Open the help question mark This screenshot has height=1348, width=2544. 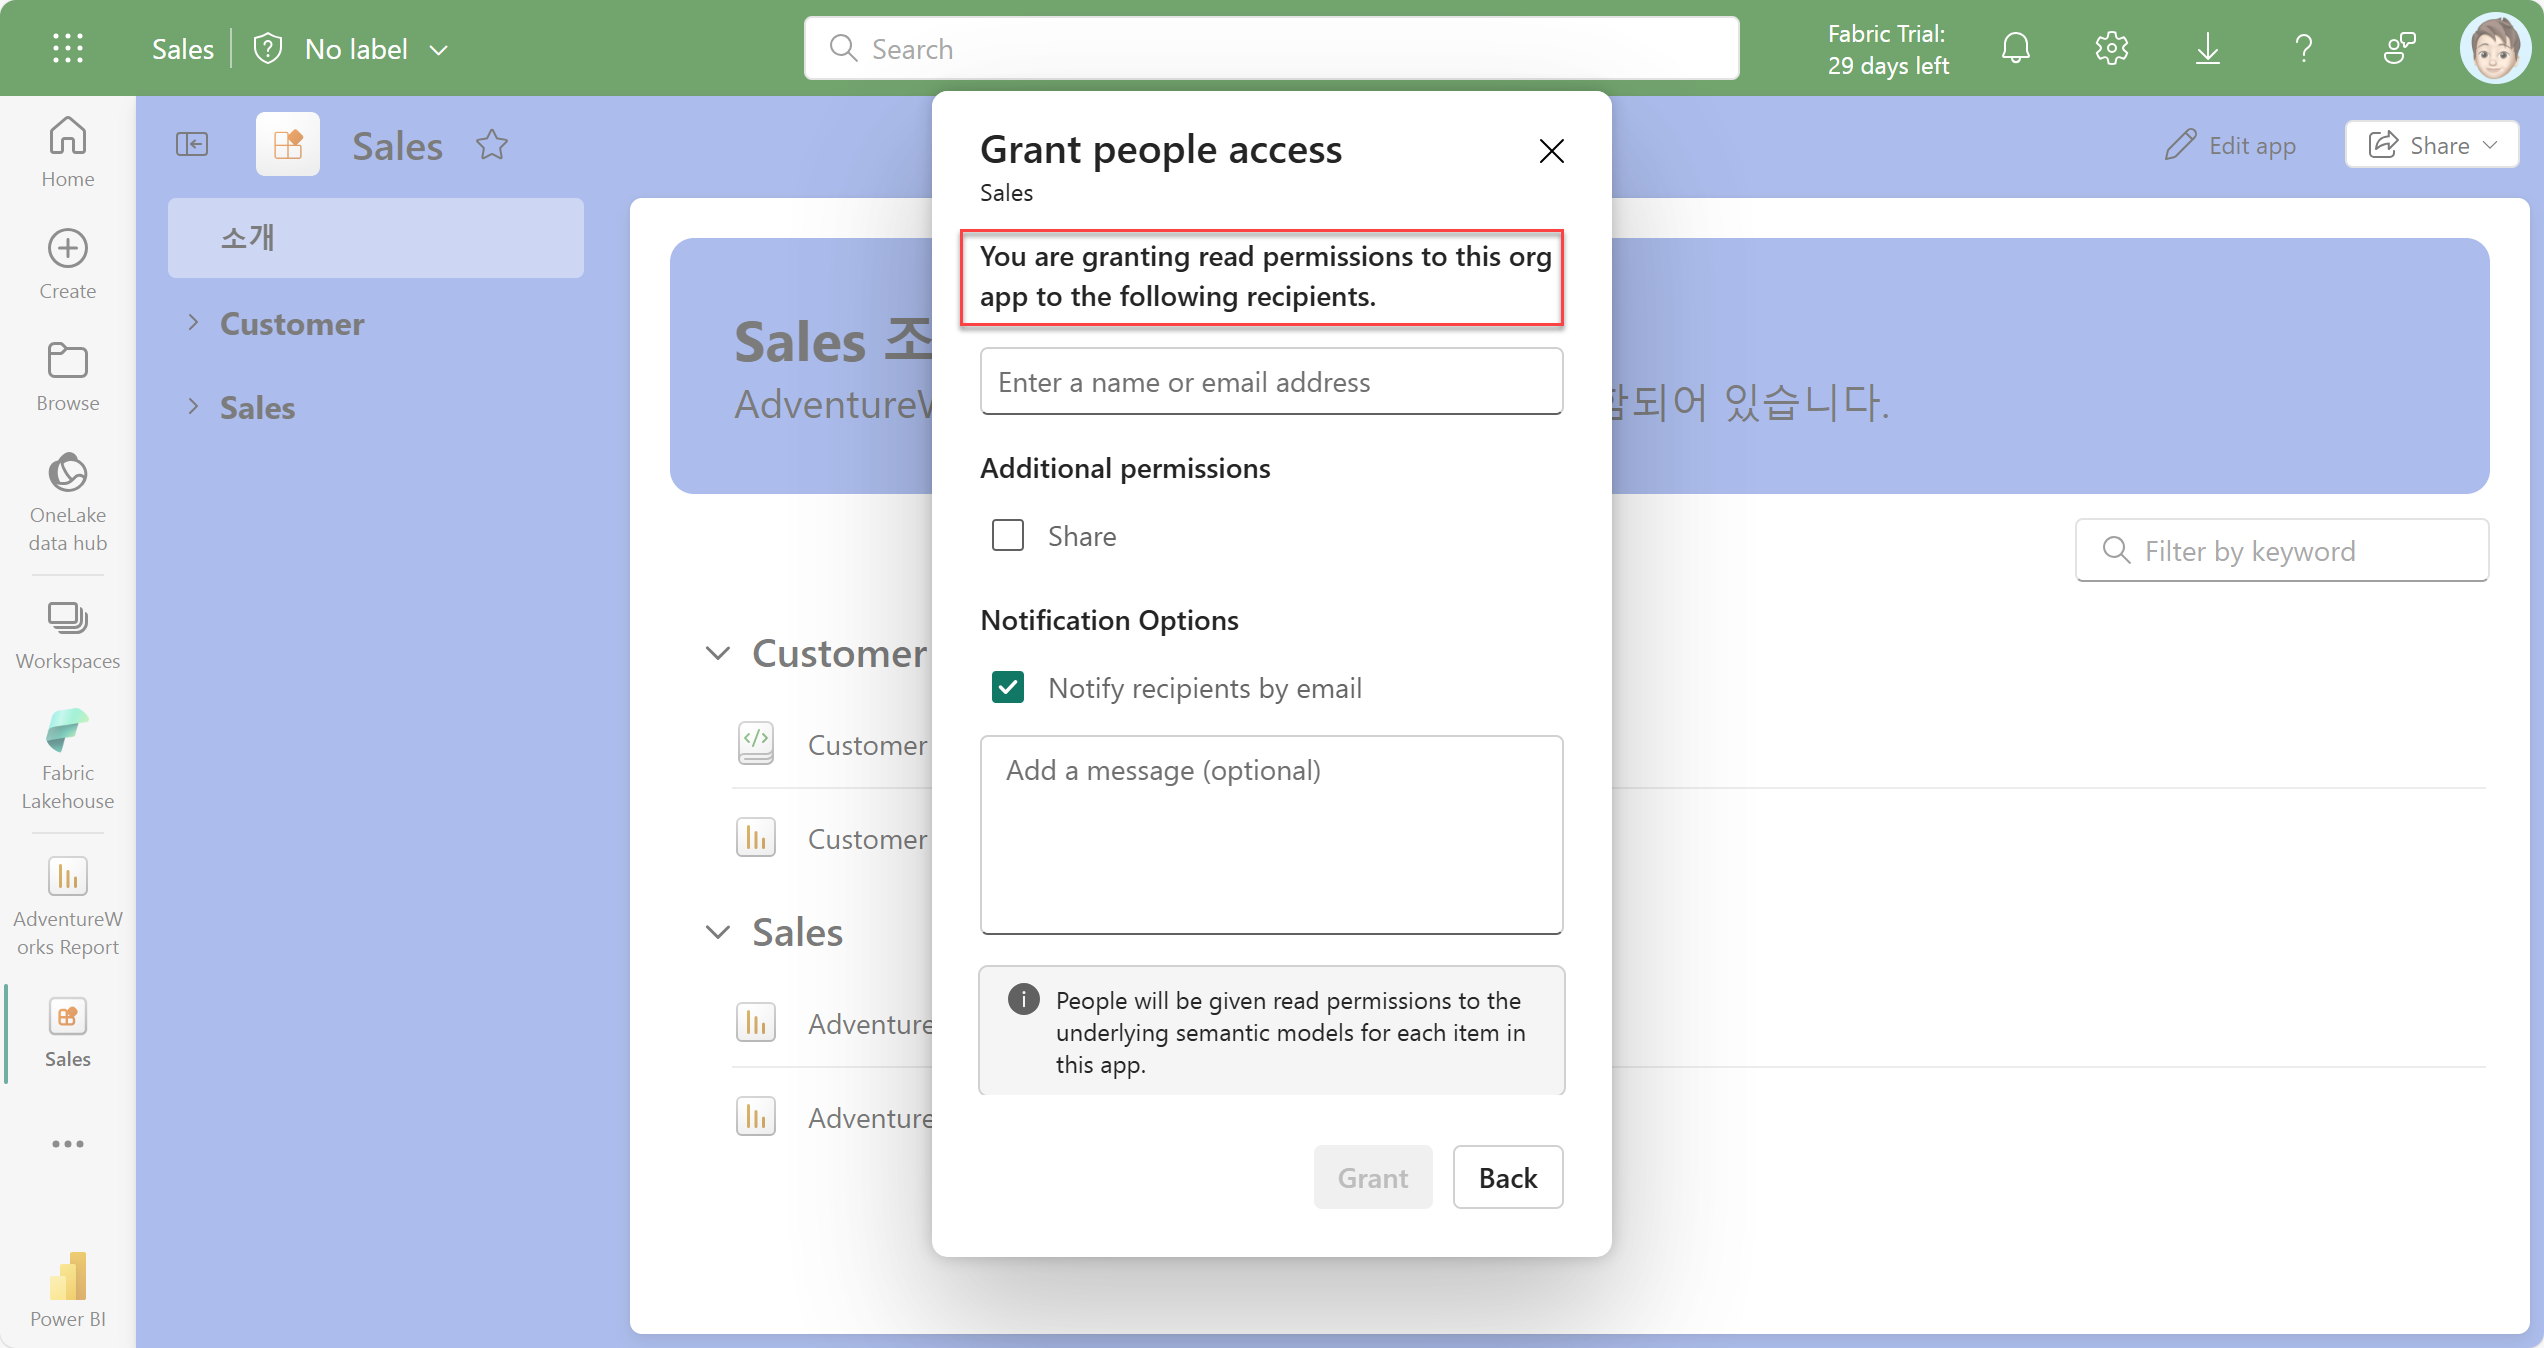[x=2304, y=48]
